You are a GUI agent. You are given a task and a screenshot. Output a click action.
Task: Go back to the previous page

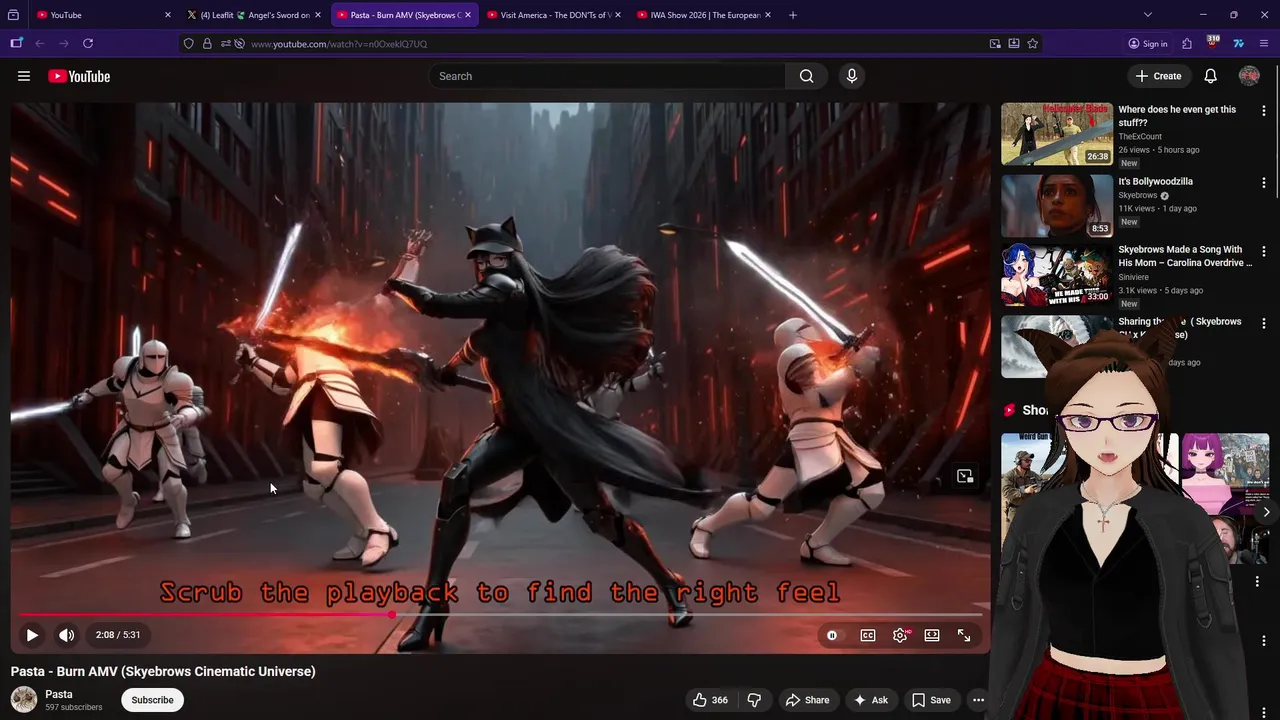40,43
